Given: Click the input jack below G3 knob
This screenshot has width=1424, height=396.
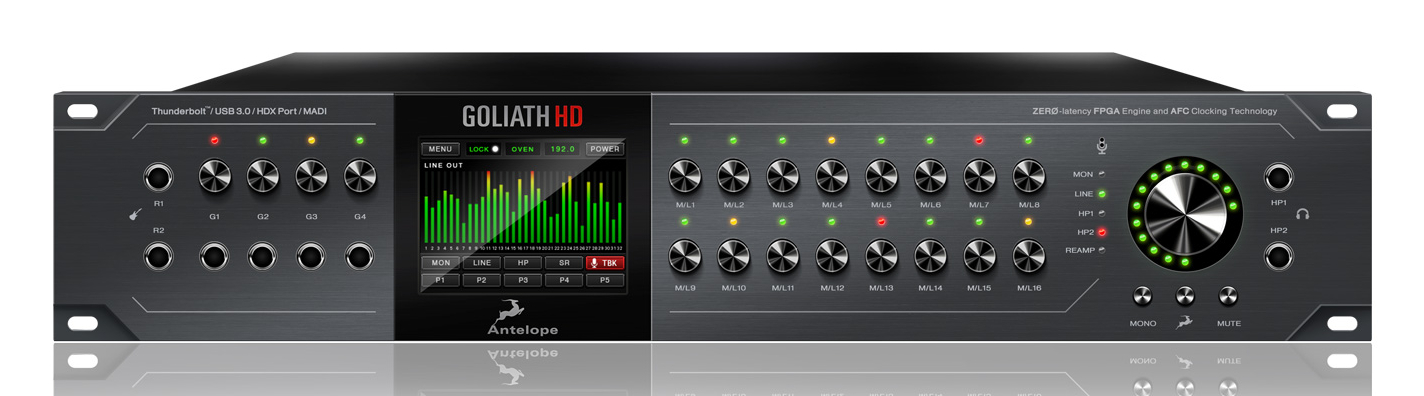Looking at the screenshot, I should point(312,257).
